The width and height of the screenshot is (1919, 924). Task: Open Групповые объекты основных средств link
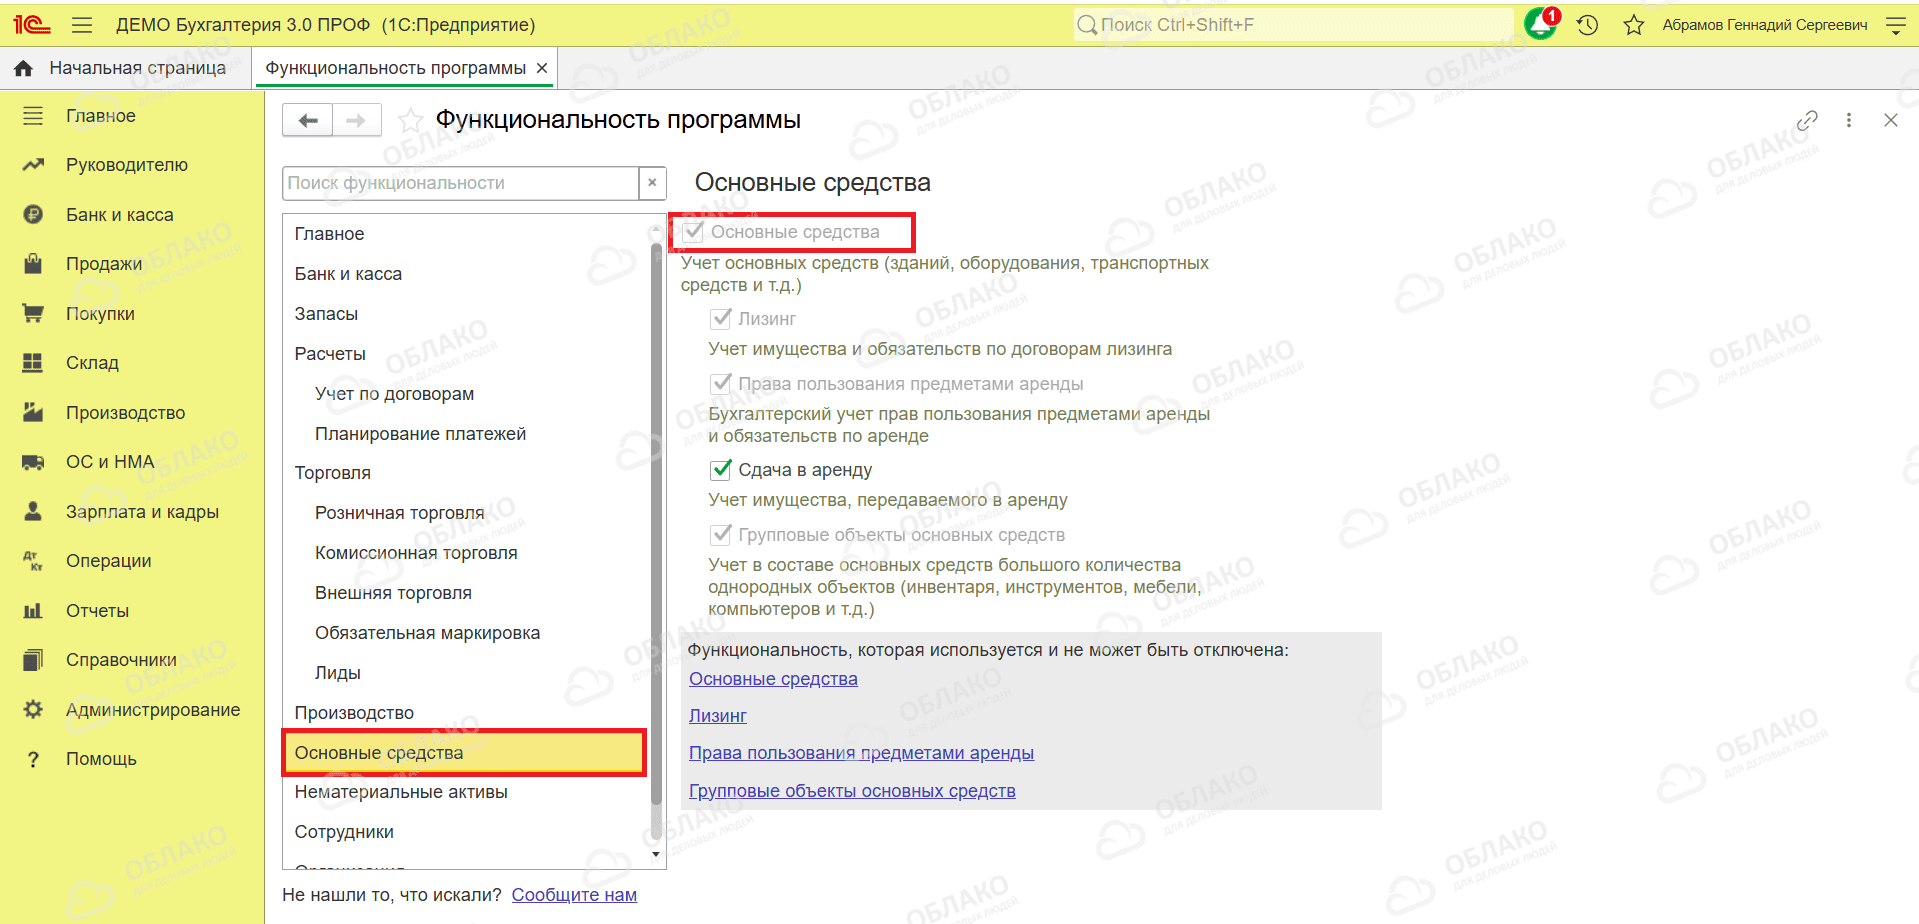852,791
